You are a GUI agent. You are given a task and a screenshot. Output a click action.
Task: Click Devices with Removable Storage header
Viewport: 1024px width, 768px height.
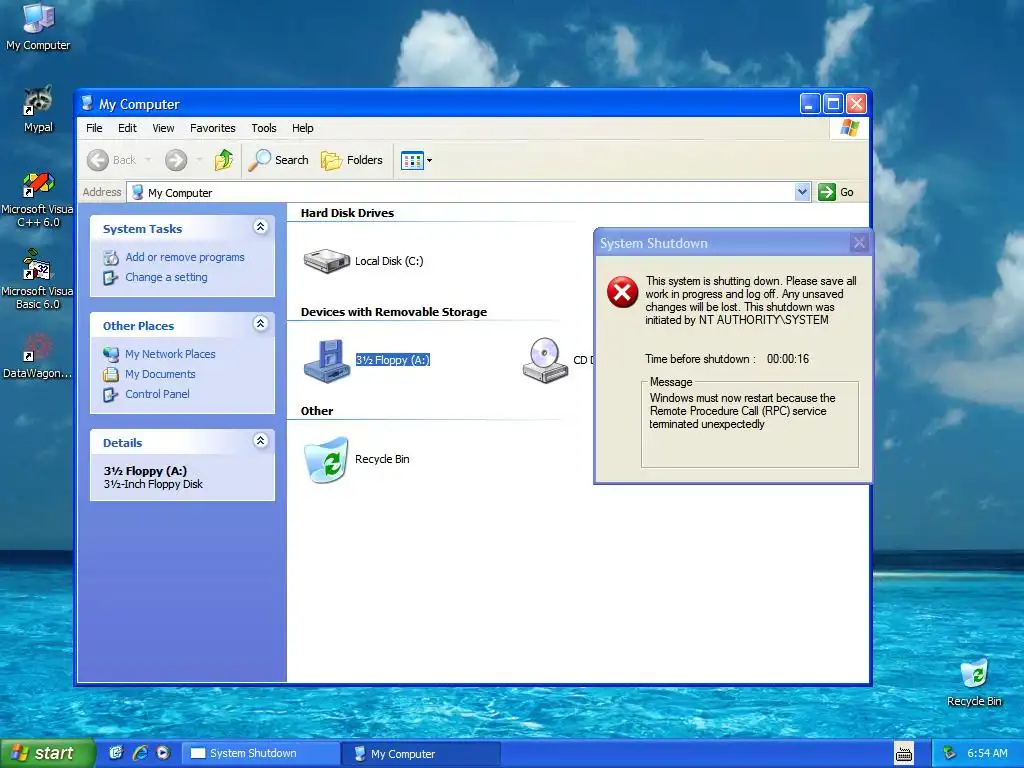coord(394,312)
